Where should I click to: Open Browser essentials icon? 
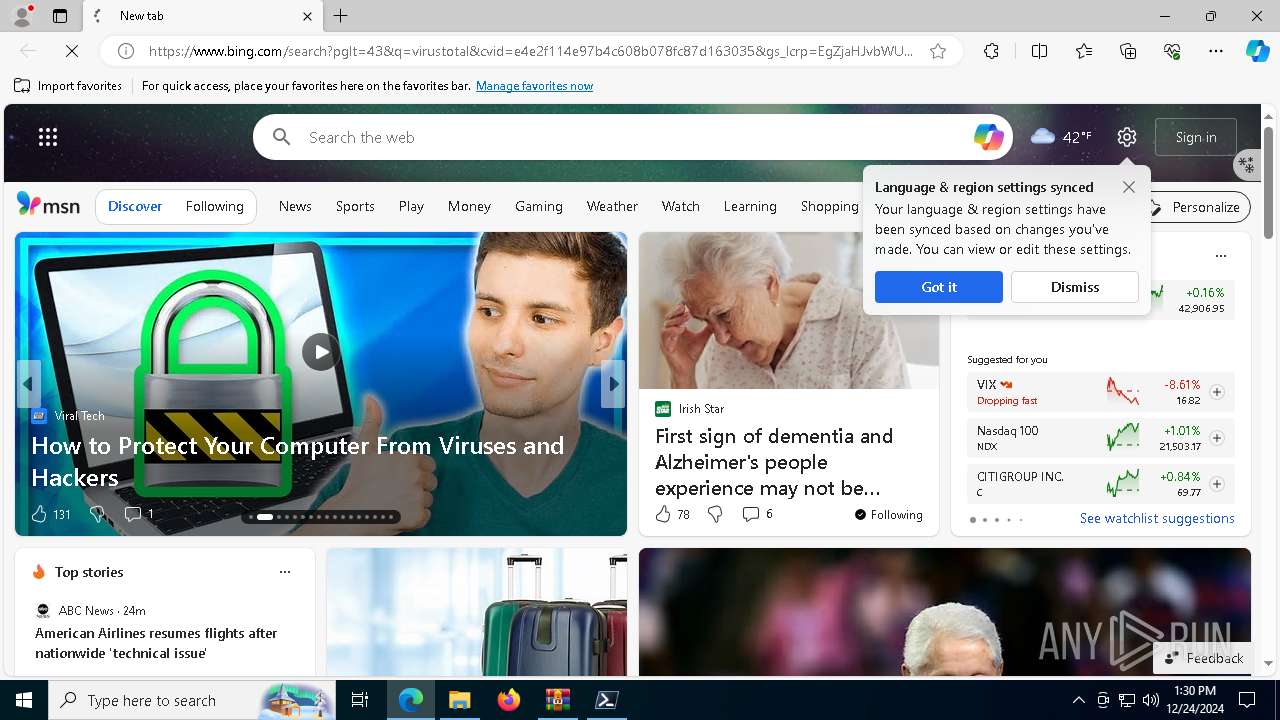tap(1172, 51)
